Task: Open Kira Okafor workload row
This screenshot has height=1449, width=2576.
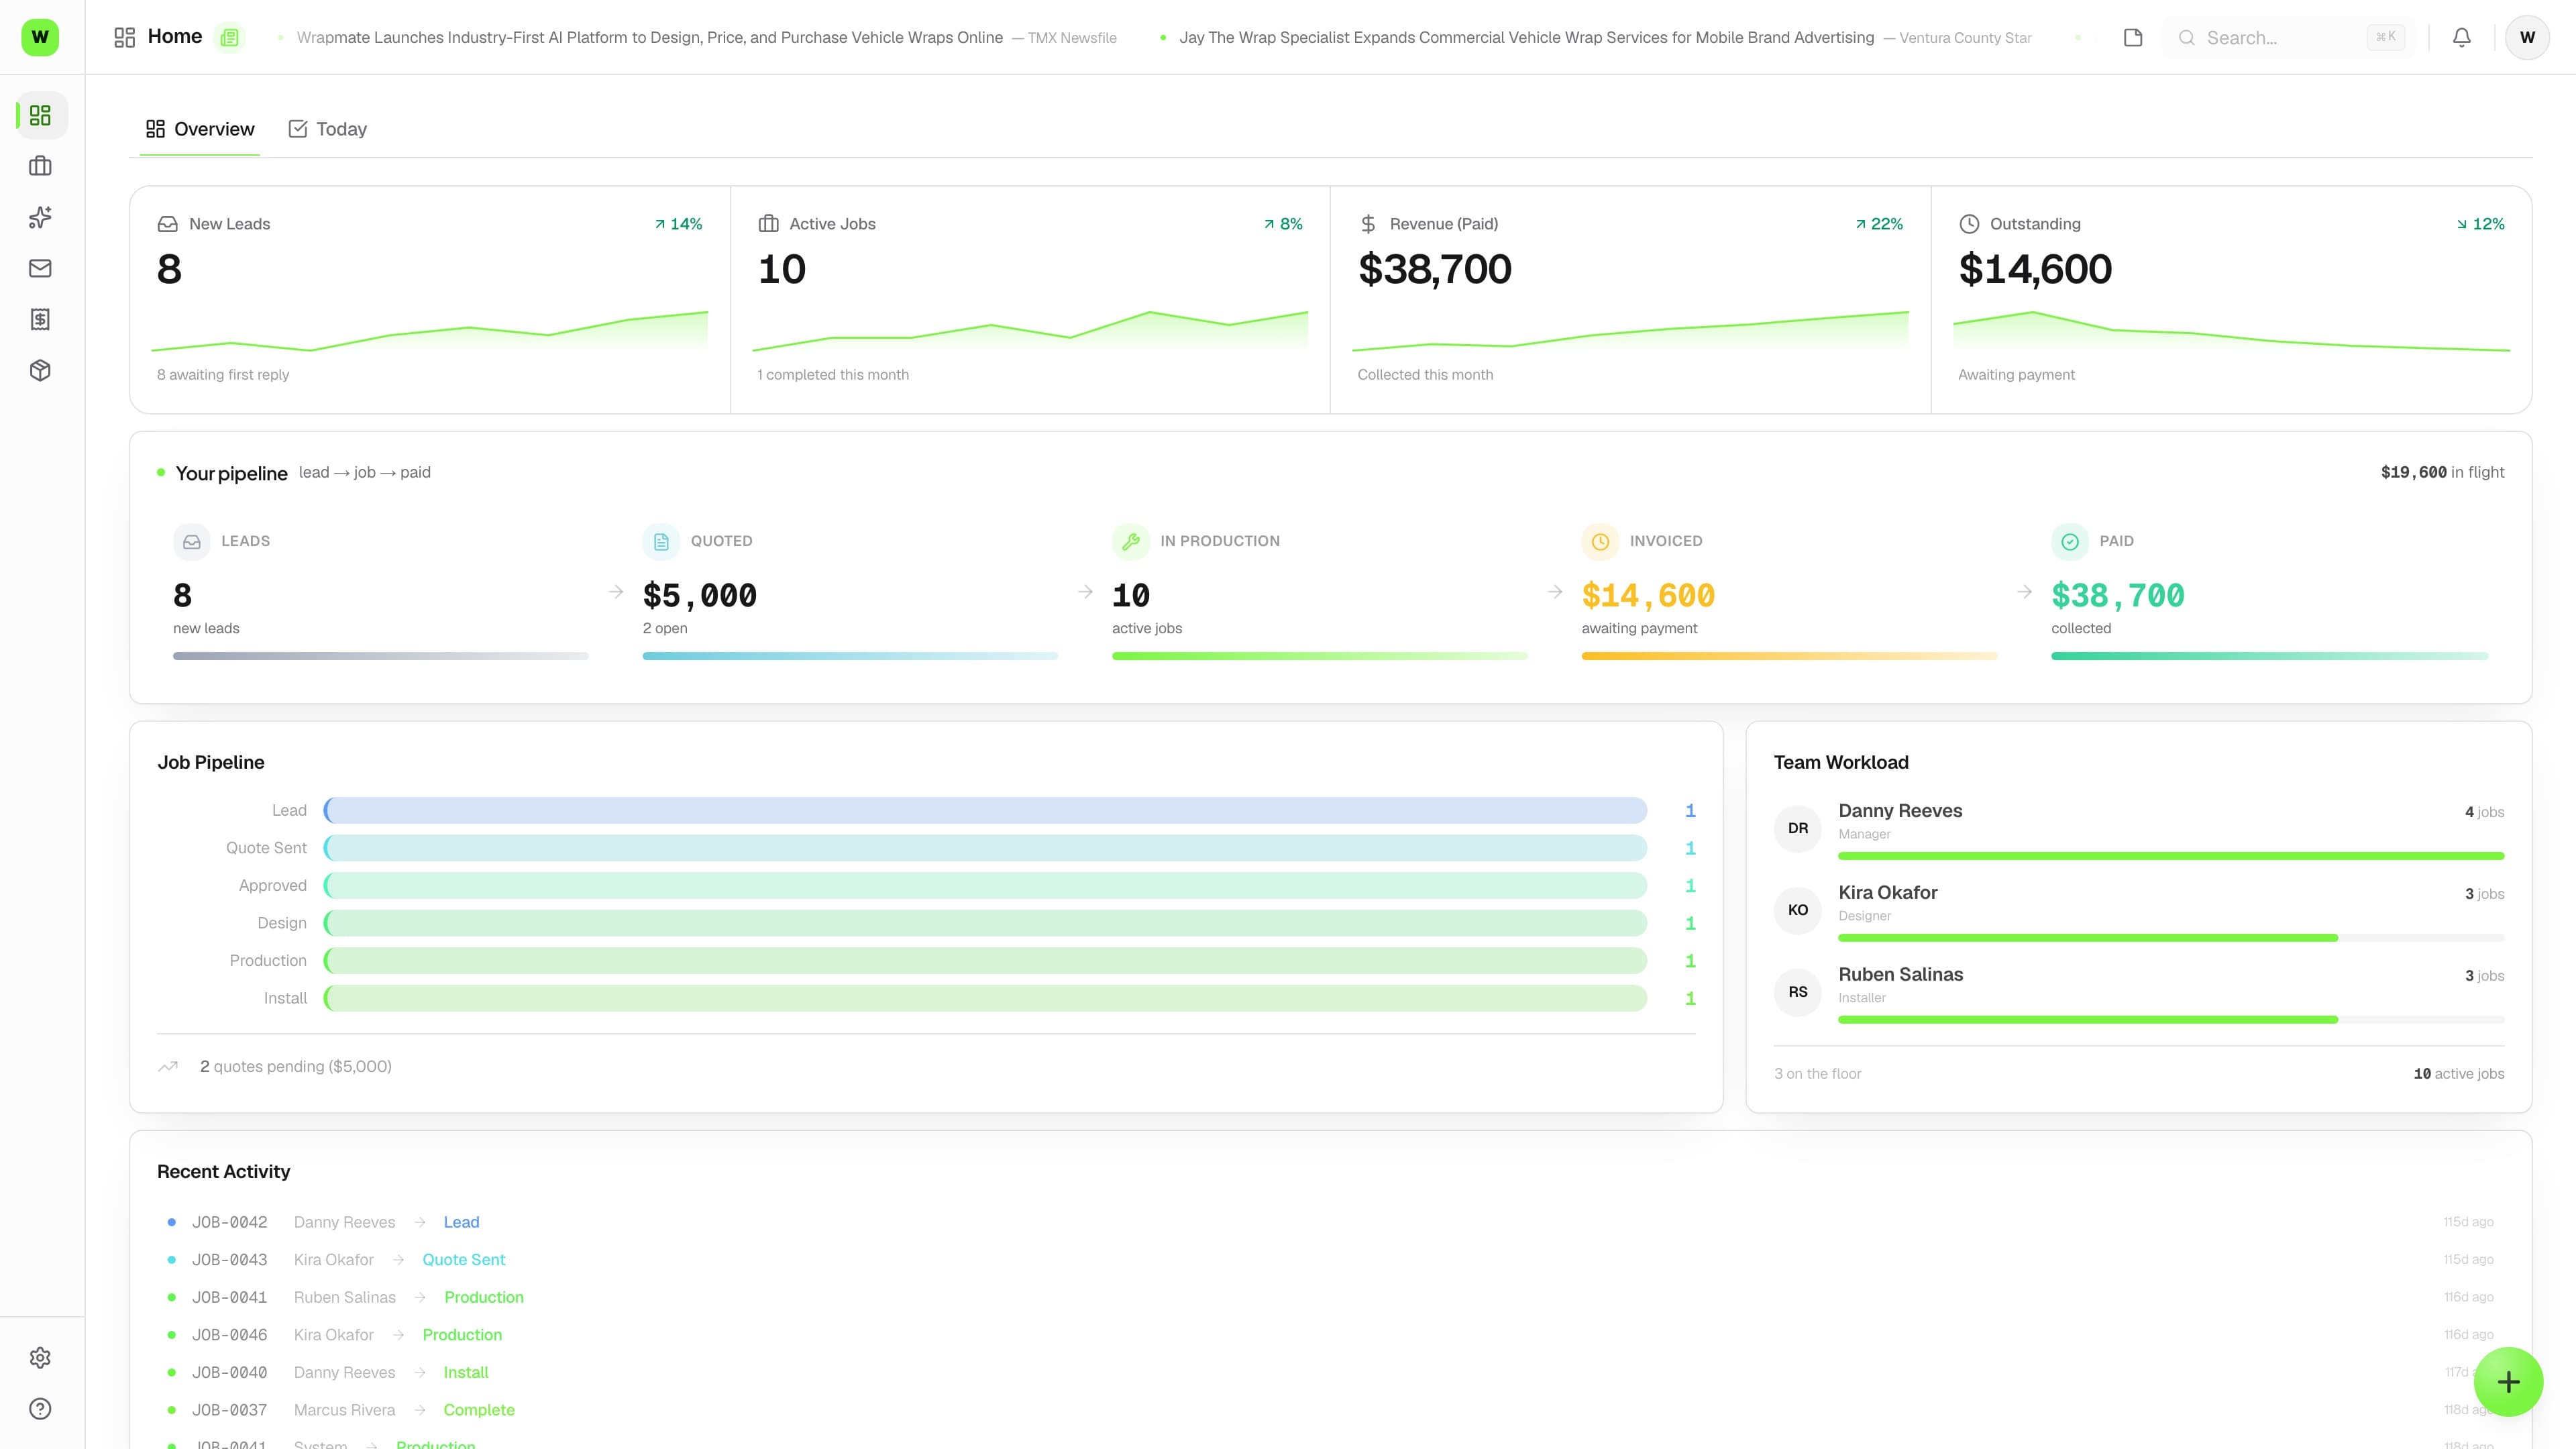Action: pyautogui.click(x=2138, y=910)
